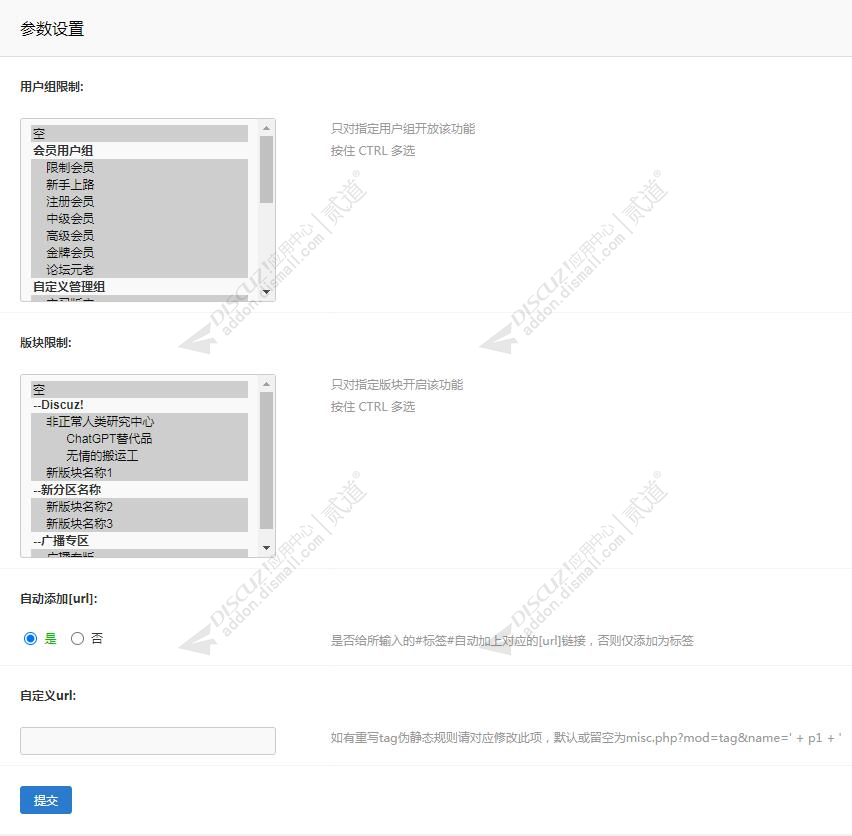Choose 无情的搬运工 subforum
Screen dimensions: 852x836
pos(140,456)
